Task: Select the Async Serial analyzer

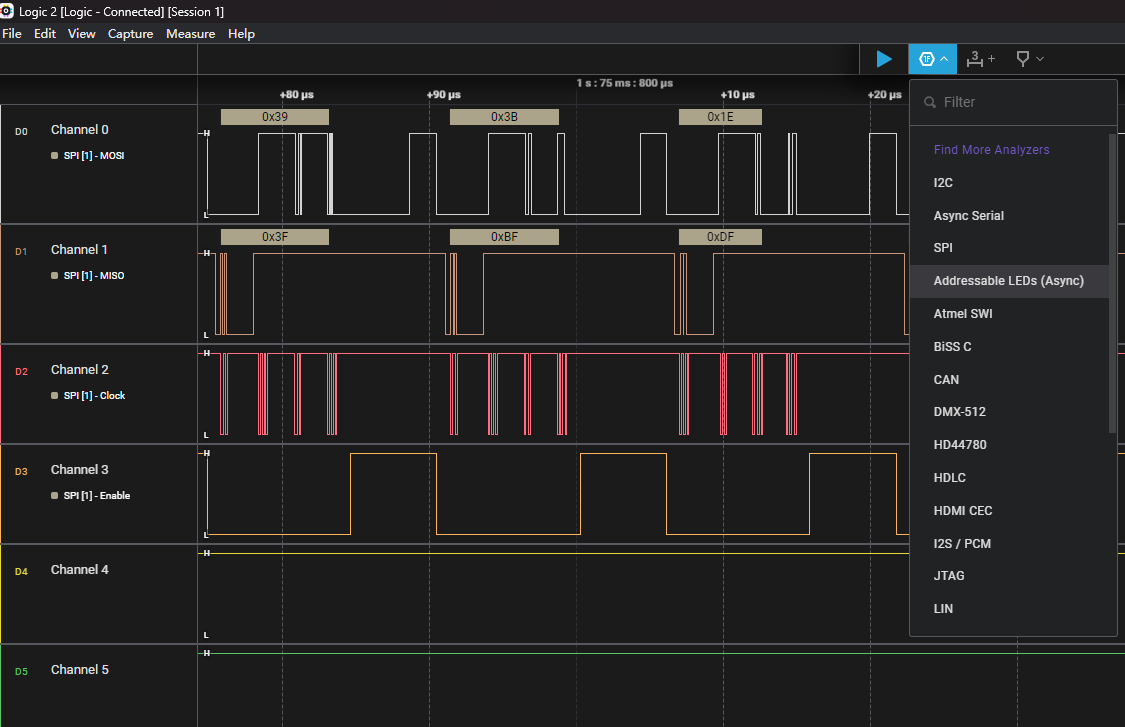Action: point(1009,215)
